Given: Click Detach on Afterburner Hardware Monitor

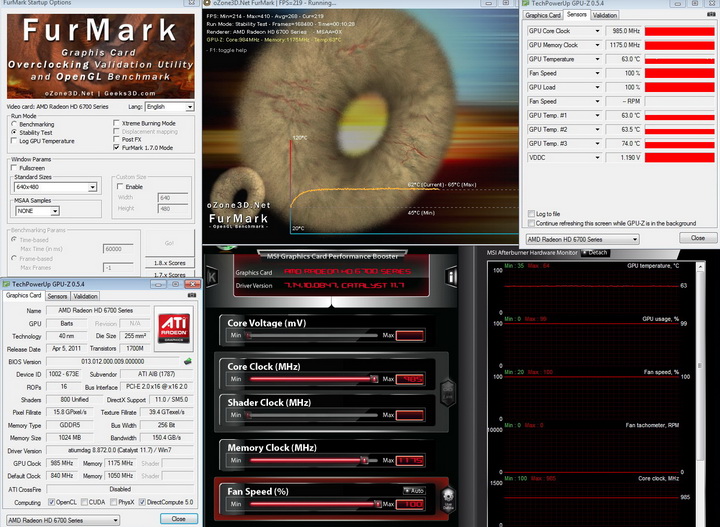Looking at the screenshot, I should point(595,252).
